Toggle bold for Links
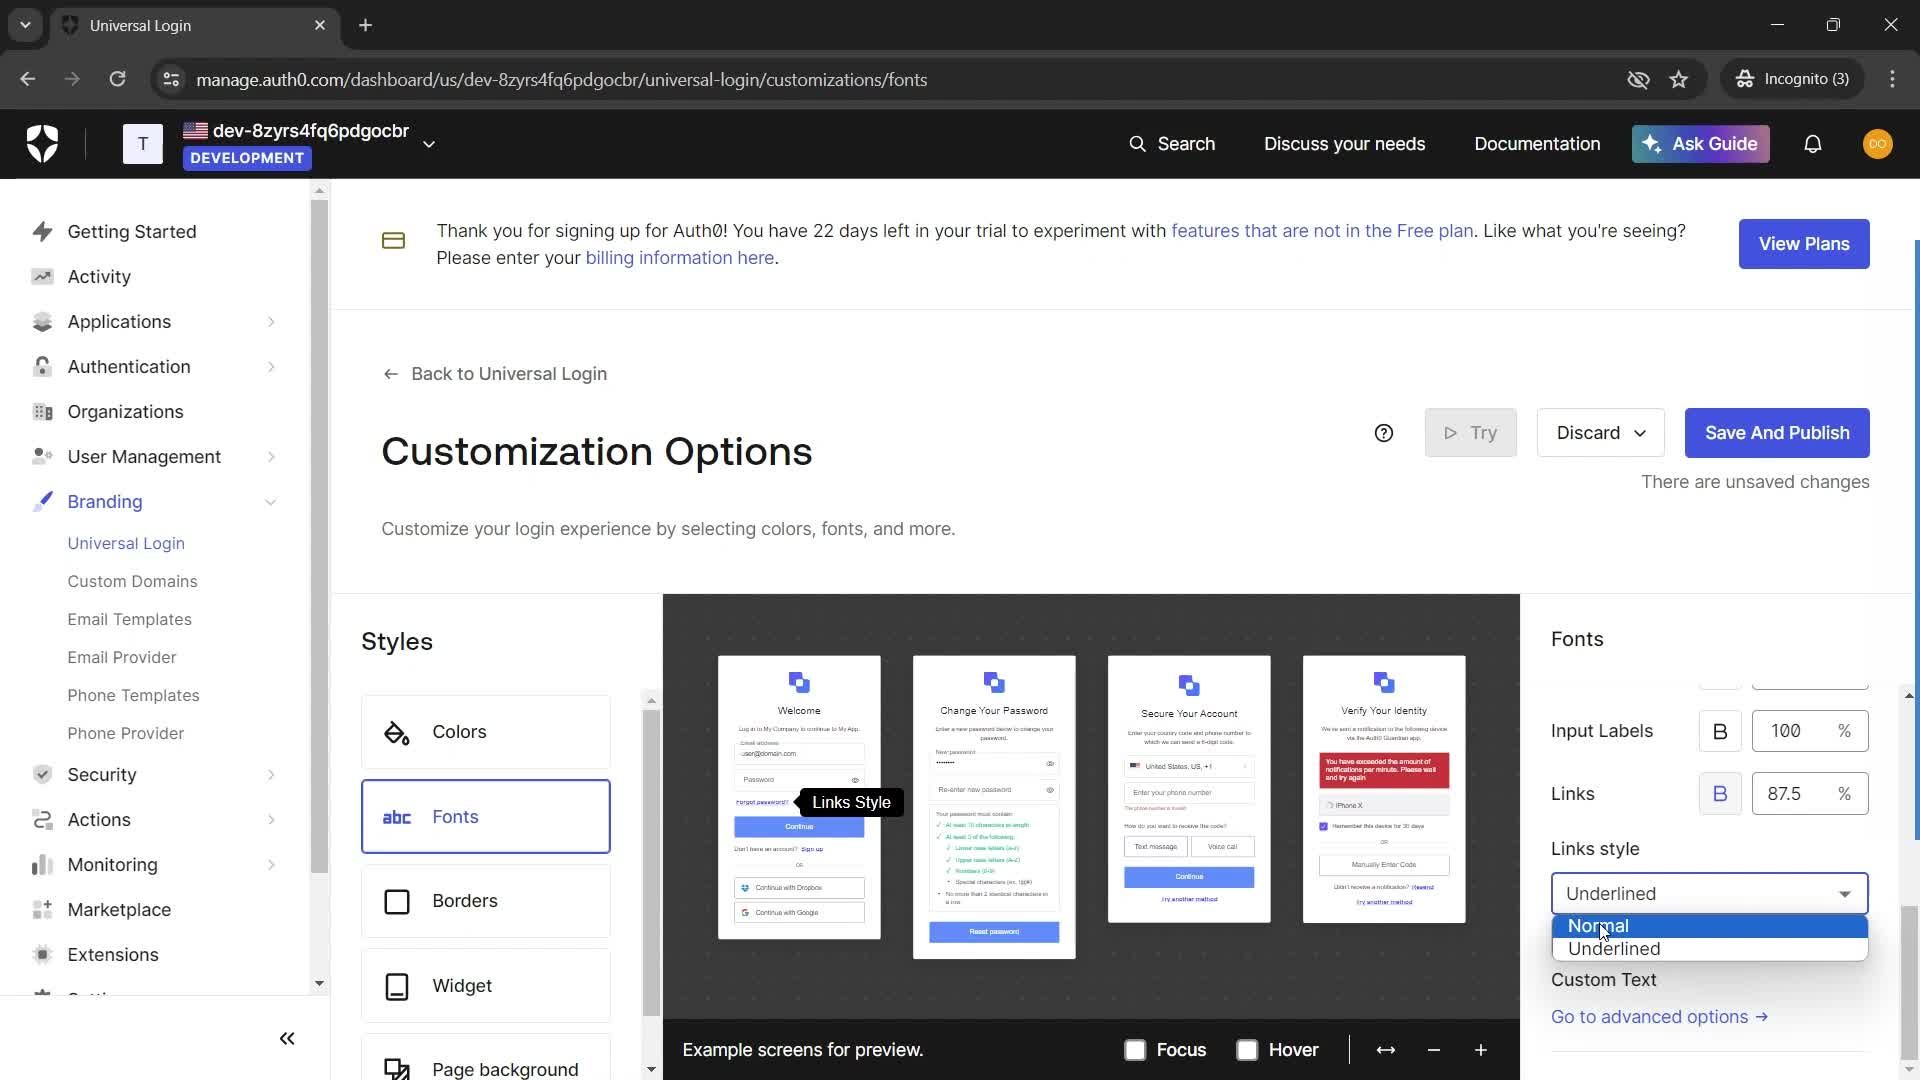Viewport: 1920px width, 1080px height. pos(1720,794)
